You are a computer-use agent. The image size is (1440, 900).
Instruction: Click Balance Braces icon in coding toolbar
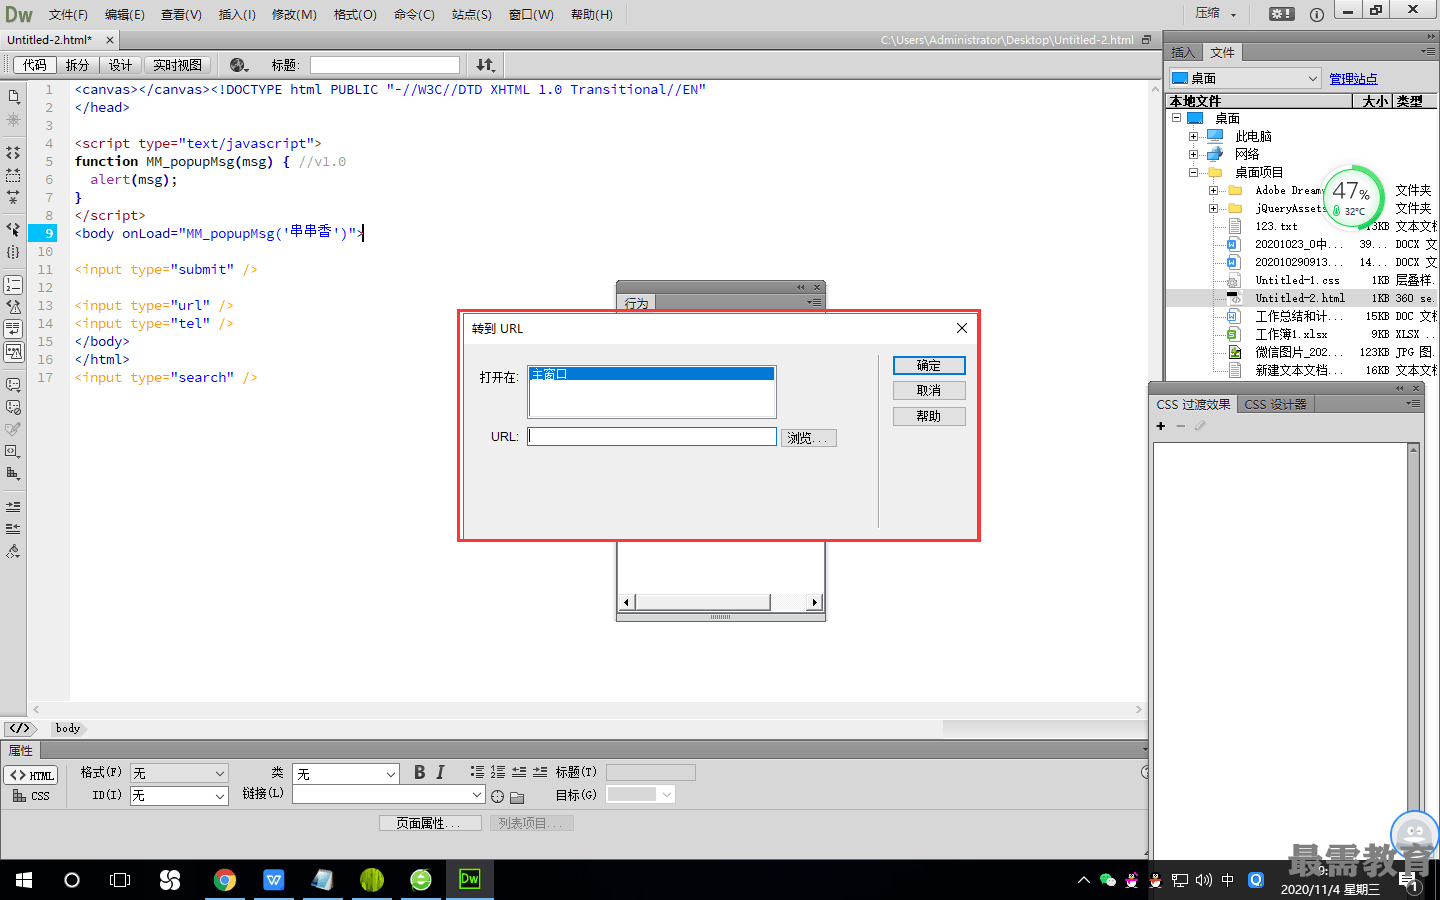click(x=13, y=252)
